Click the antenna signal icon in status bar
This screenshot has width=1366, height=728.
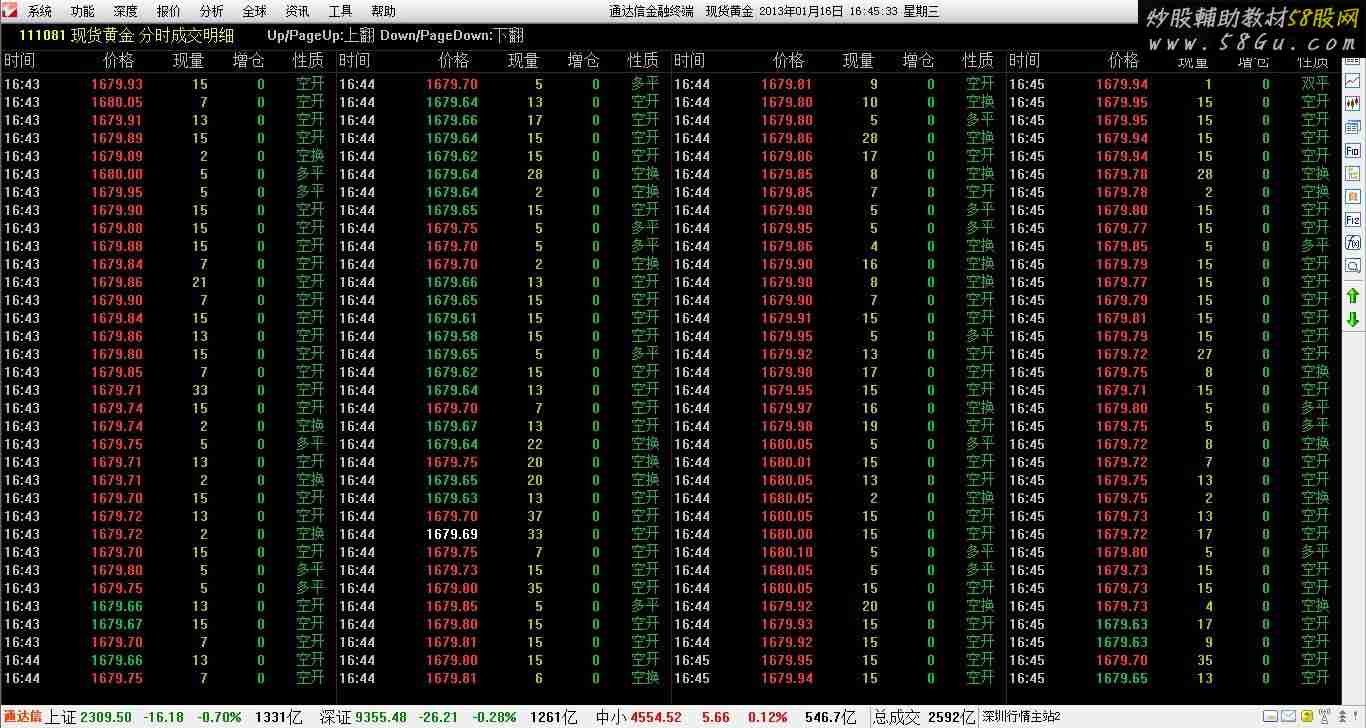[x=1325, y=716]
